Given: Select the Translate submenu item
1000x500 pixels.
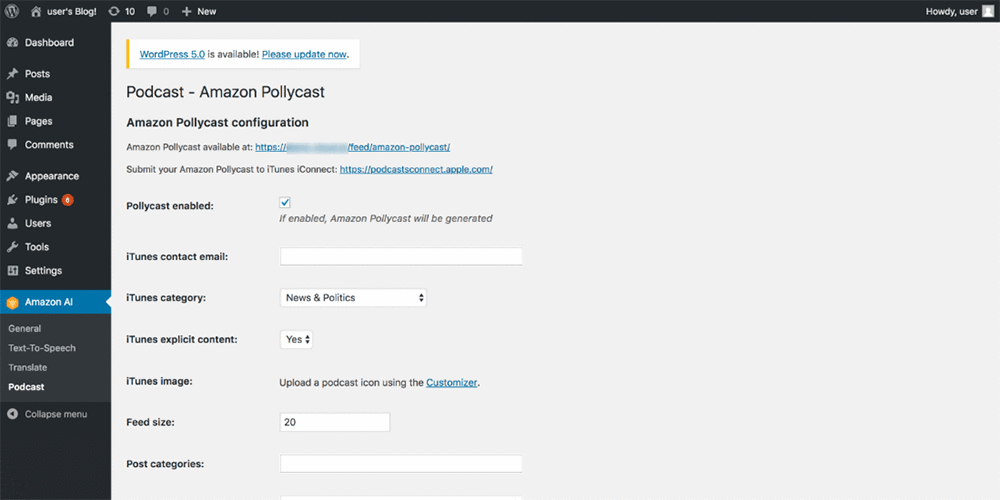Looking at the screenshot, I should click(x=27, y=367).
